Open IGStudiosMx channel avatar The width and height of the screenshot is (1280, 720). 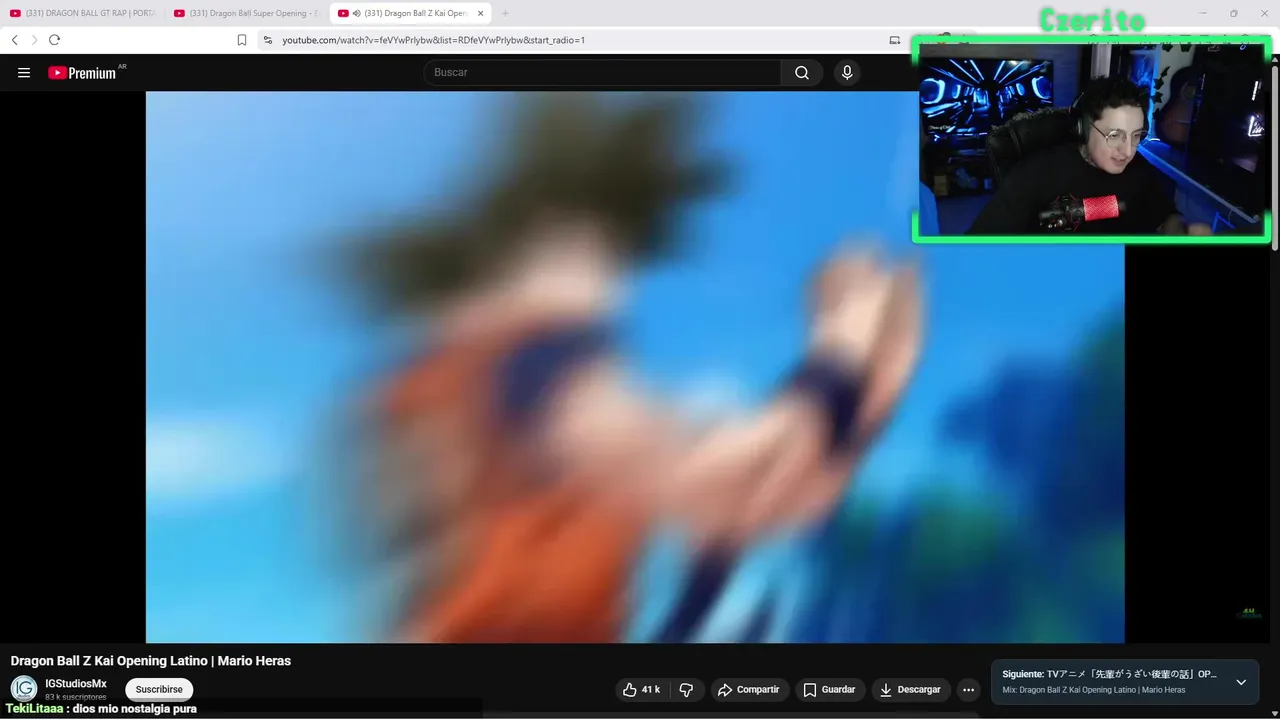coord(24,689)
